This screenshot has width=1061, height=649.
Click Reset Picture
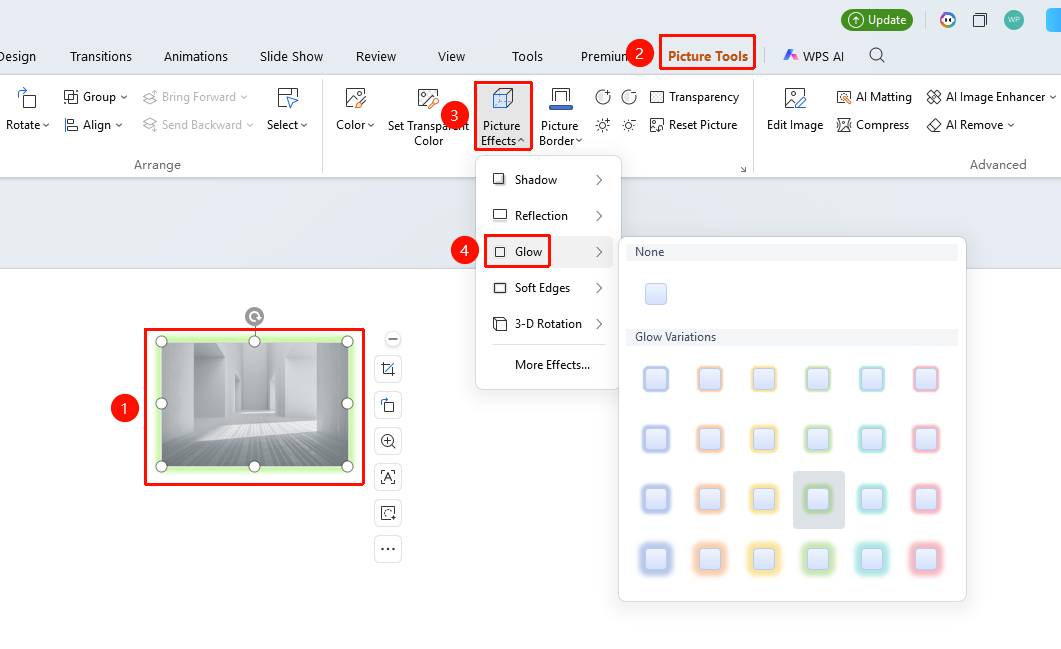tap(694, 125)
